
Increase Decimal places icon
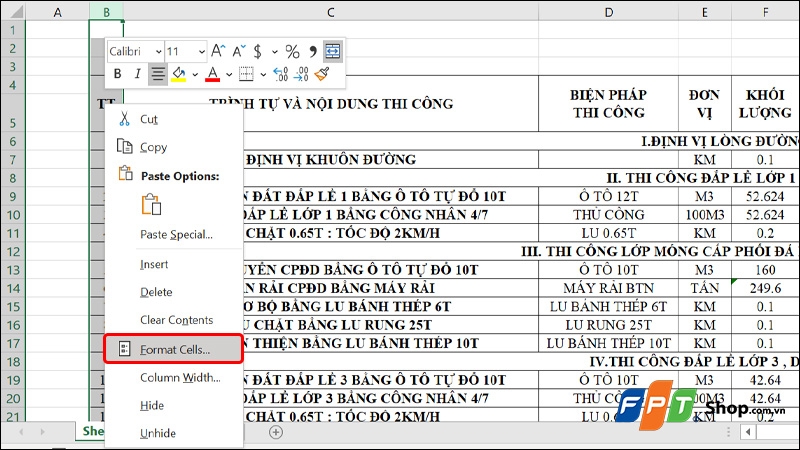coord(281,74)
